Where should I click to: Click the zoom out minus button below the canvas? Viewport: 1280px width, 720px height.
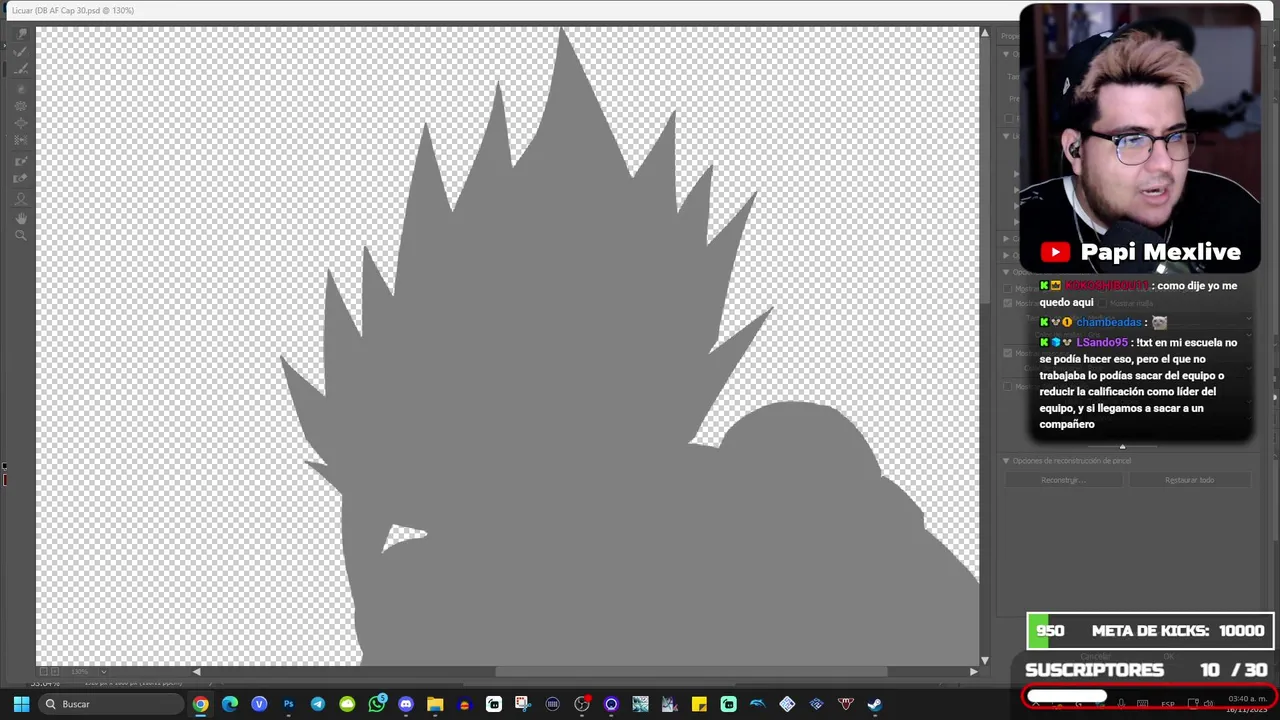[x=42, y=671]
